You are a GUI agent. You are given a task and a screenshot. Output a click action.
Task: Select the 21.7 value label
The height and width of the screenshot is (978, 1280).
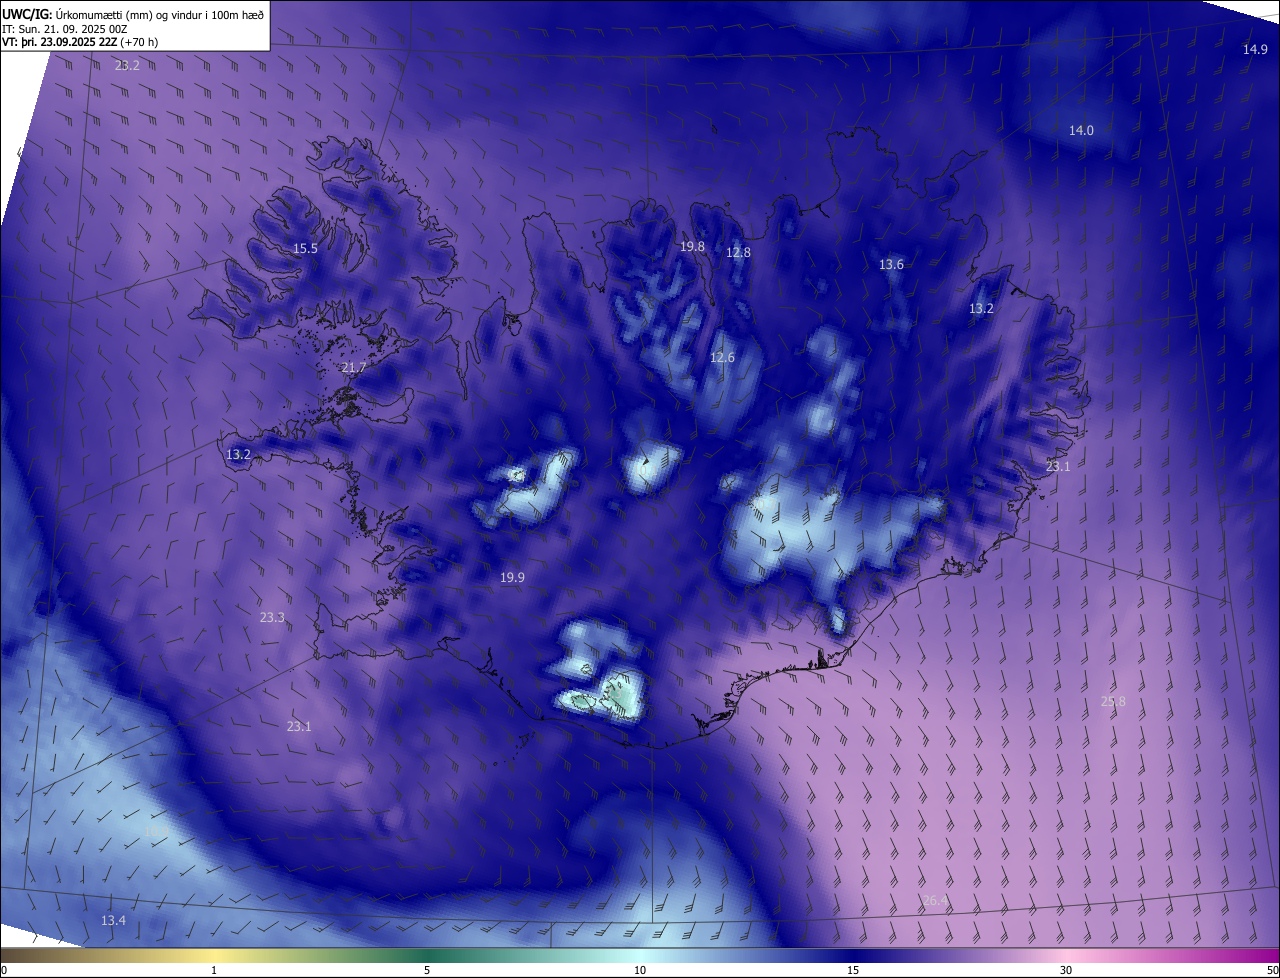(354, 368)
